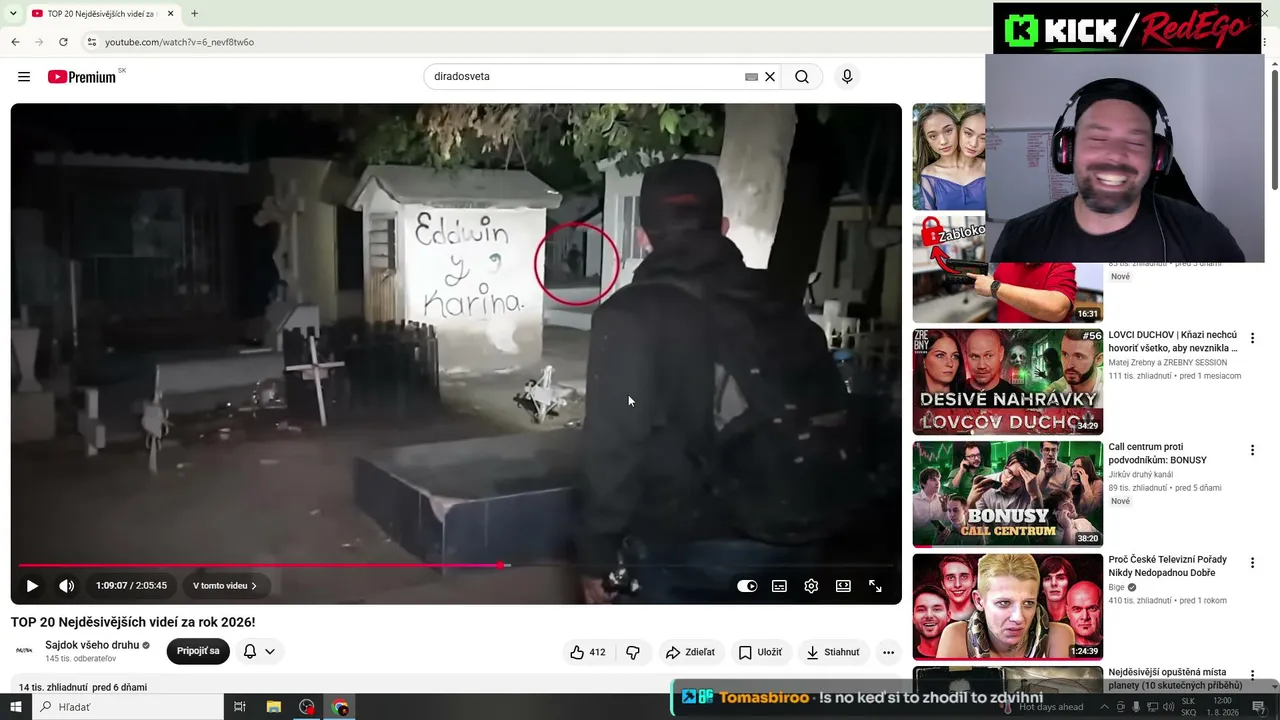View site information next to the URL
This screenshot has height=720, width=1280.
tap(91, 42)
